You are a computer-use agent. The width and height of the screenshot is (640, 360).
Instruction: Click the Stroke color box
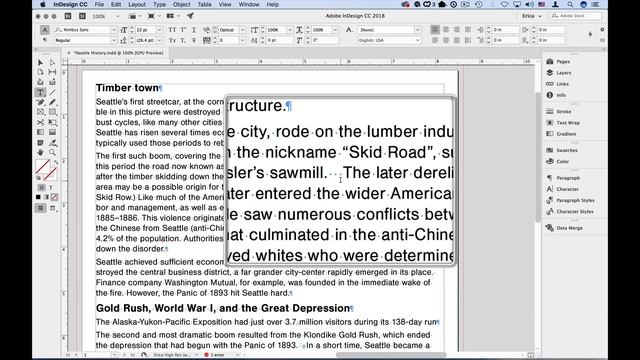click(50, 174)
